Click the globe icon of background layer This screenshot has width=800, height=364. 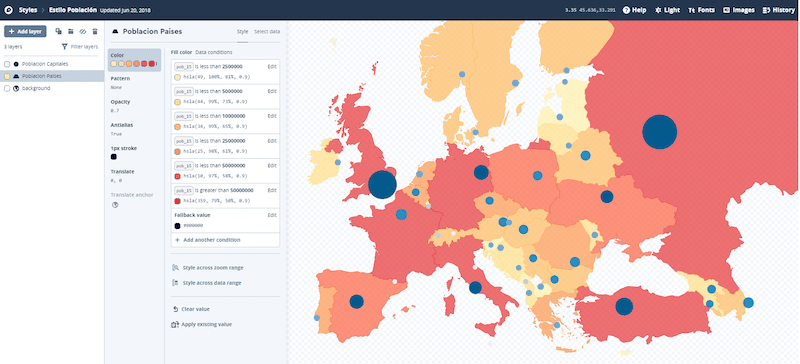pos(16,88)
